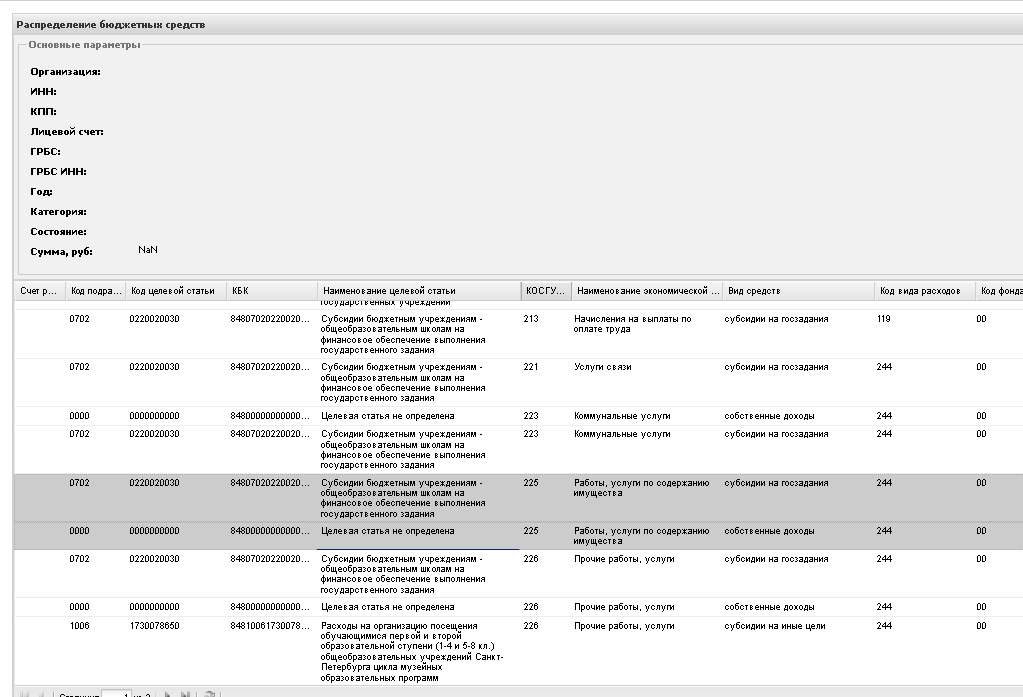
Task: Click KOSGU cell '221'
Action: pyautogui.click(x=531, y=367)
